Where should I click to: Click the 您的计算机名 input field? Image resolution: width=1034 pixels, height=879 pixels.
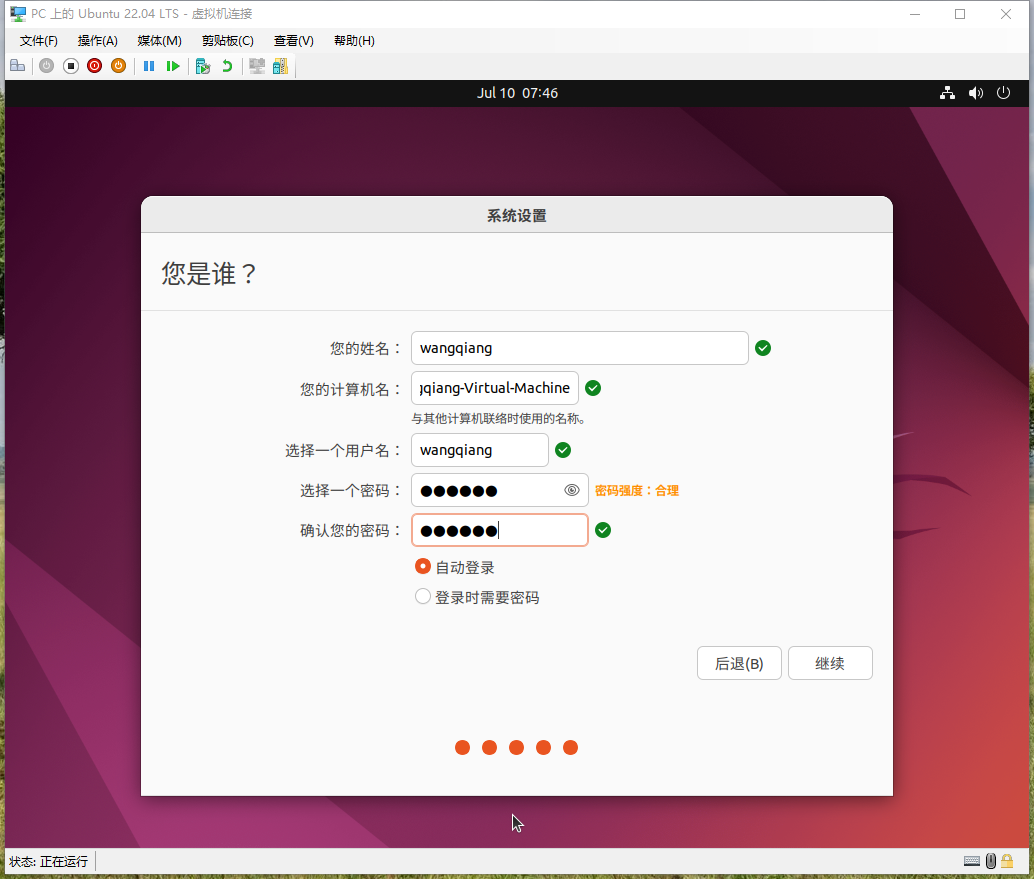tap(494, 388)
